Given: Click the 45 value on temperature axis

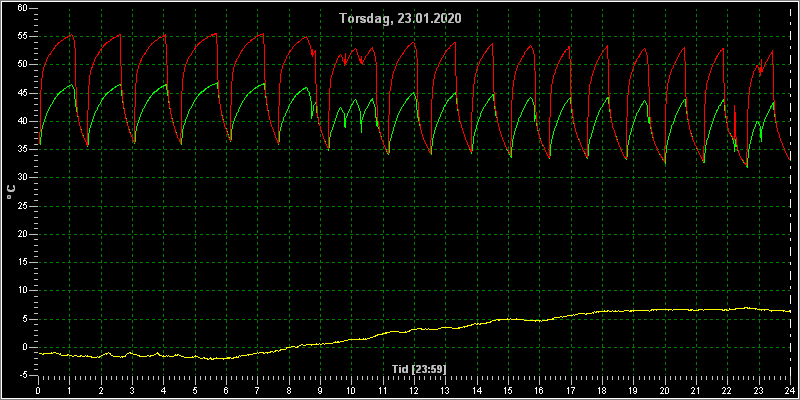Looking at the screenshot, I should pos(22,92).
